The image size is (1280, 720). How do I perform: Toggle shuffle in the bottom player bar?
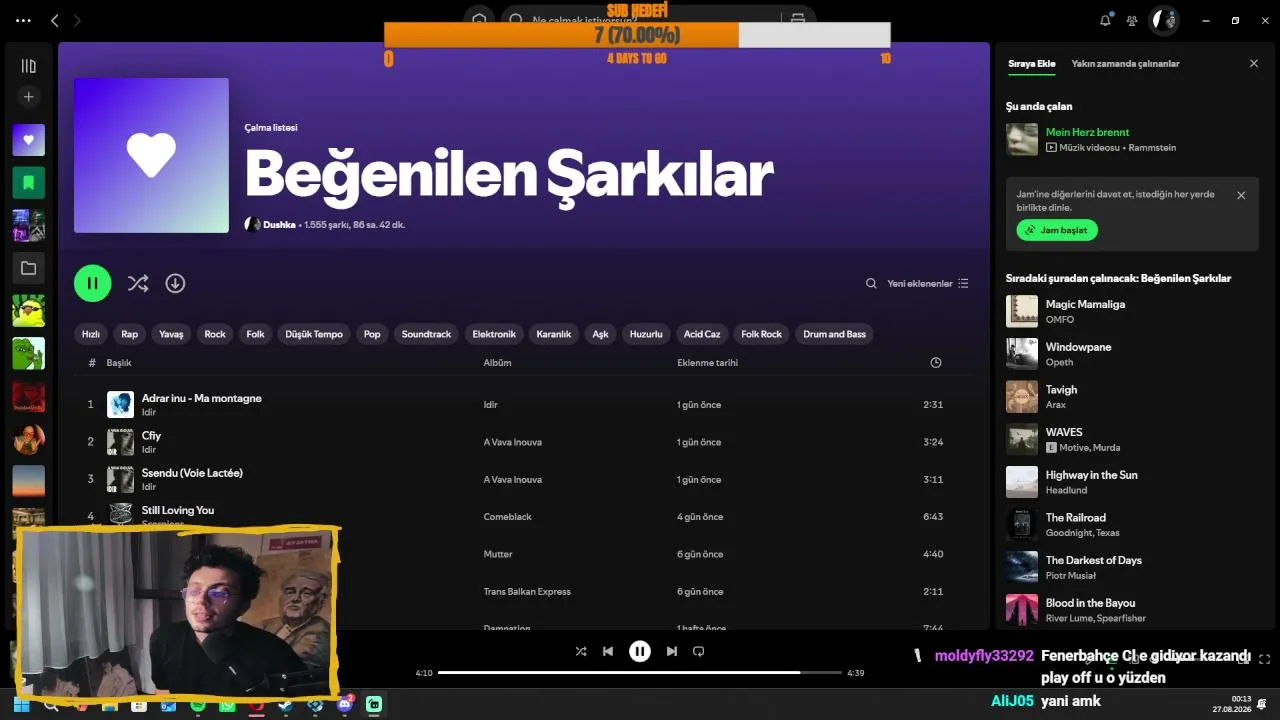pyautogui.click(x=581, y=651)
